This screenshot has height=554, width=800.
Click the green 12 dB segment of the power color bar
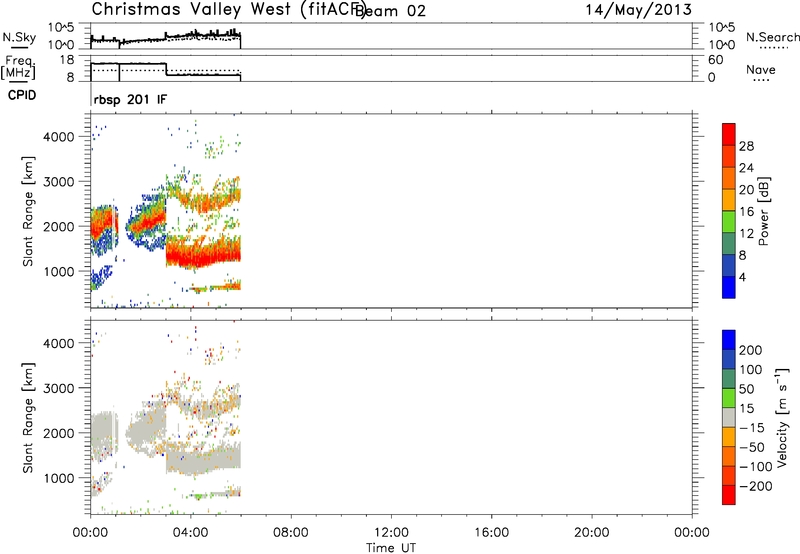(729, 221)
